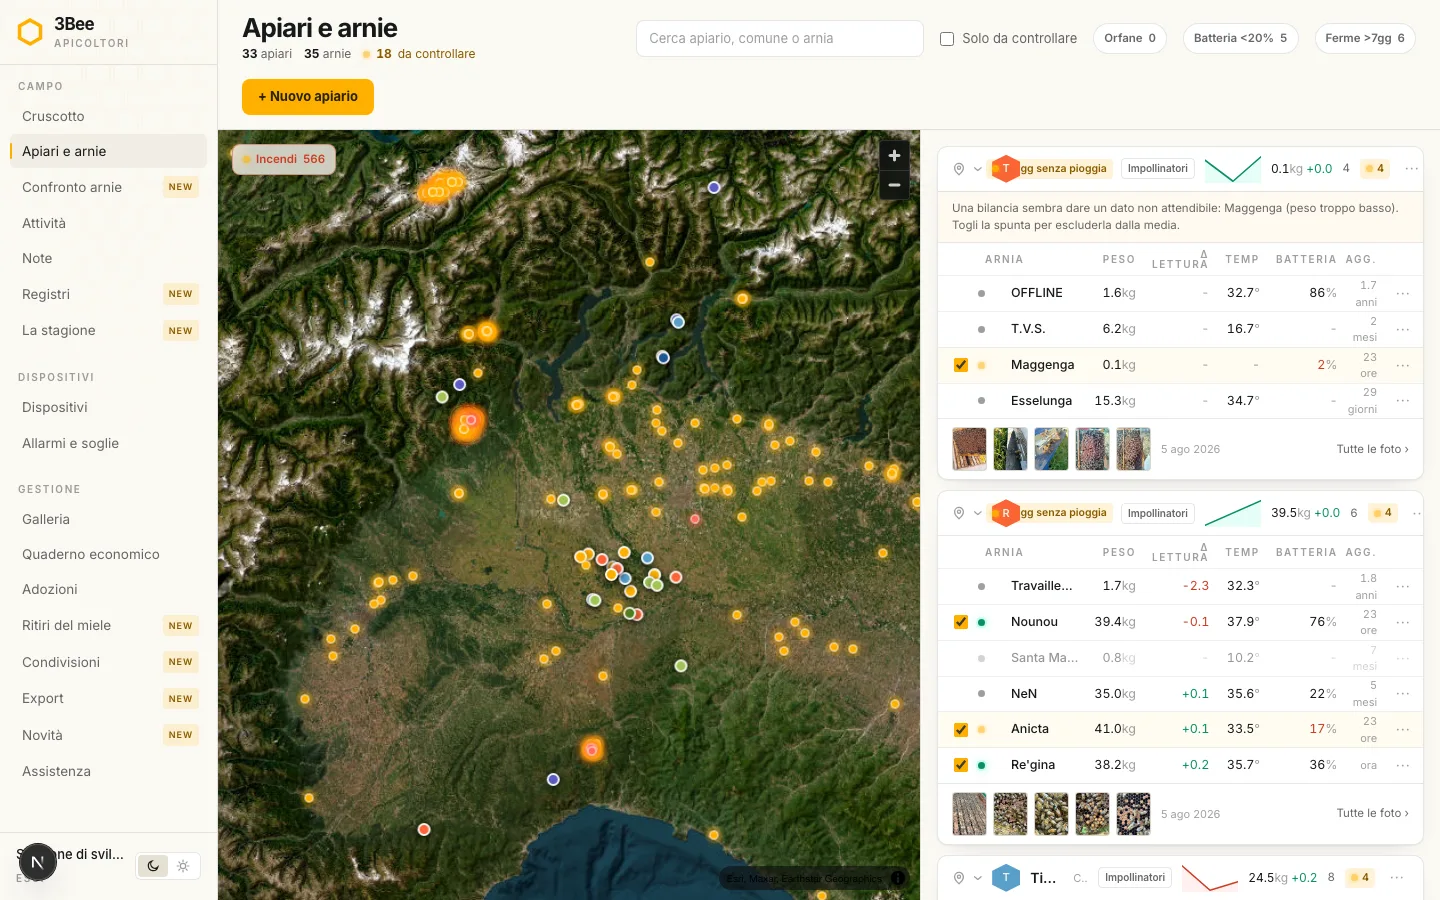Open Allarmi e soglie page

coord(108,443)
